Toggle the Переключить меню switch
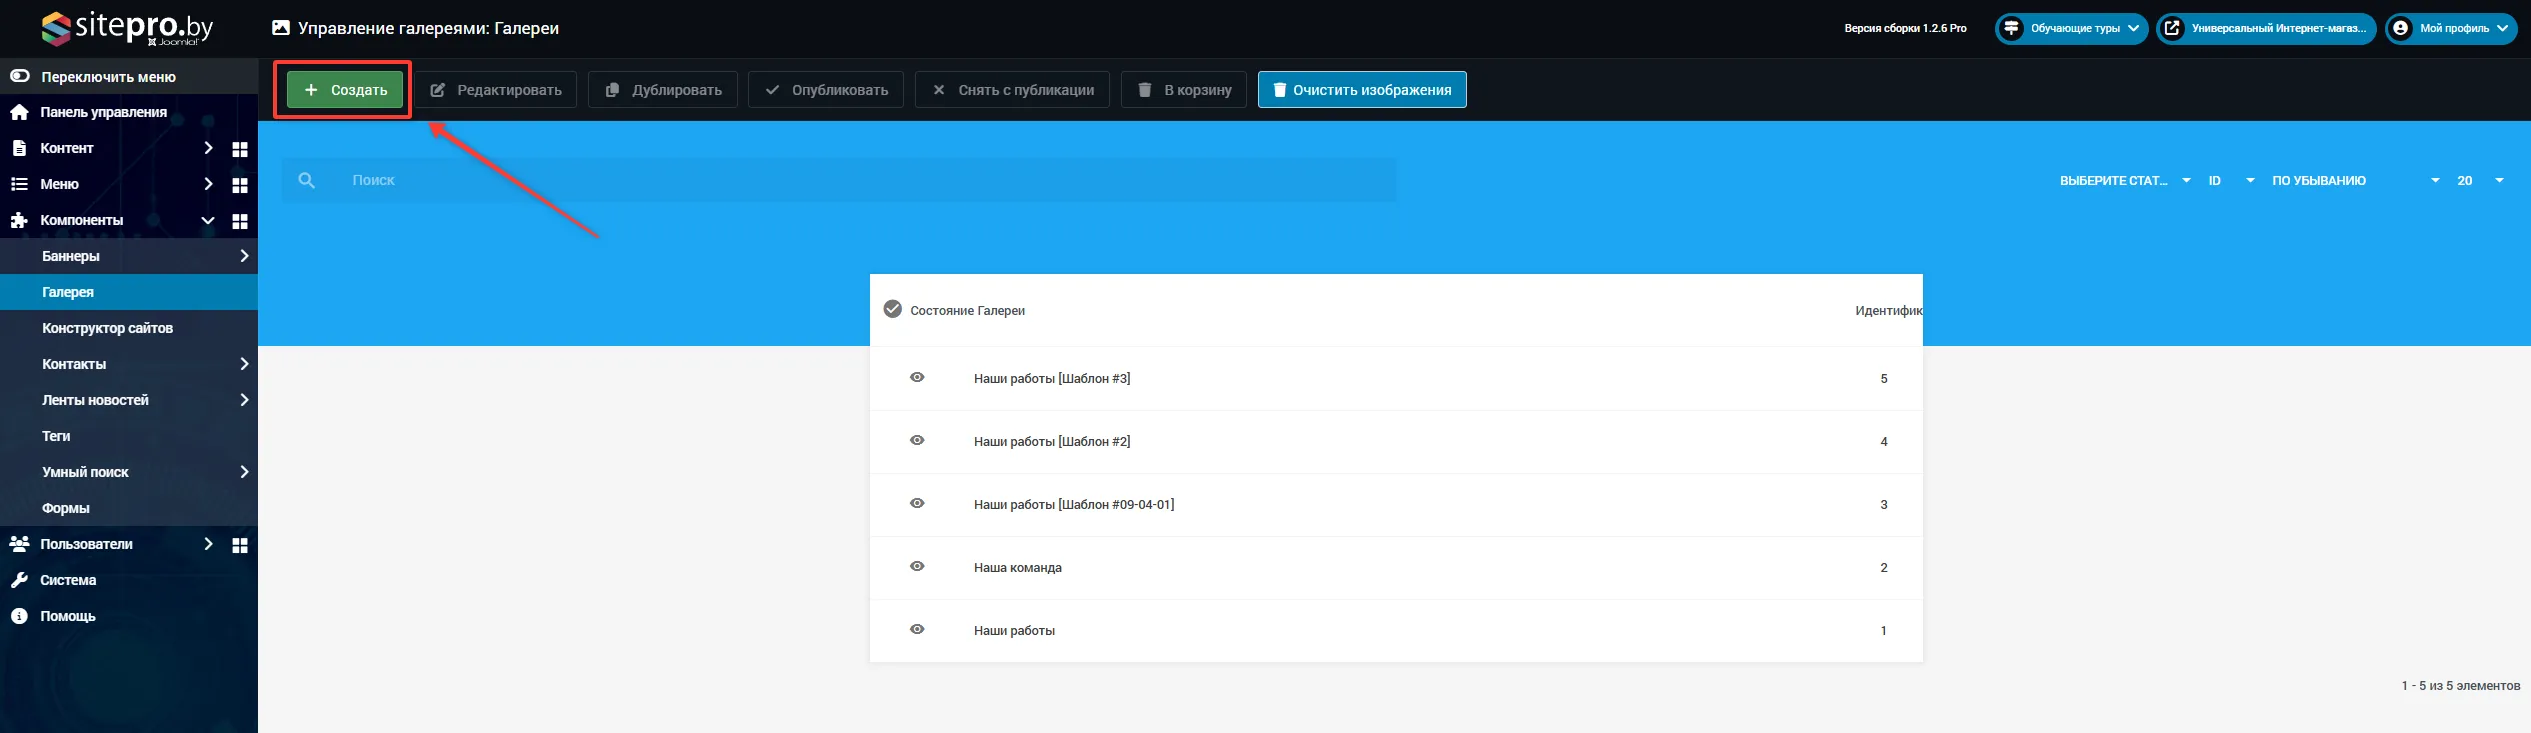Image resolution: width=2531 pixels, height=733 pixels. click(20, 76)
